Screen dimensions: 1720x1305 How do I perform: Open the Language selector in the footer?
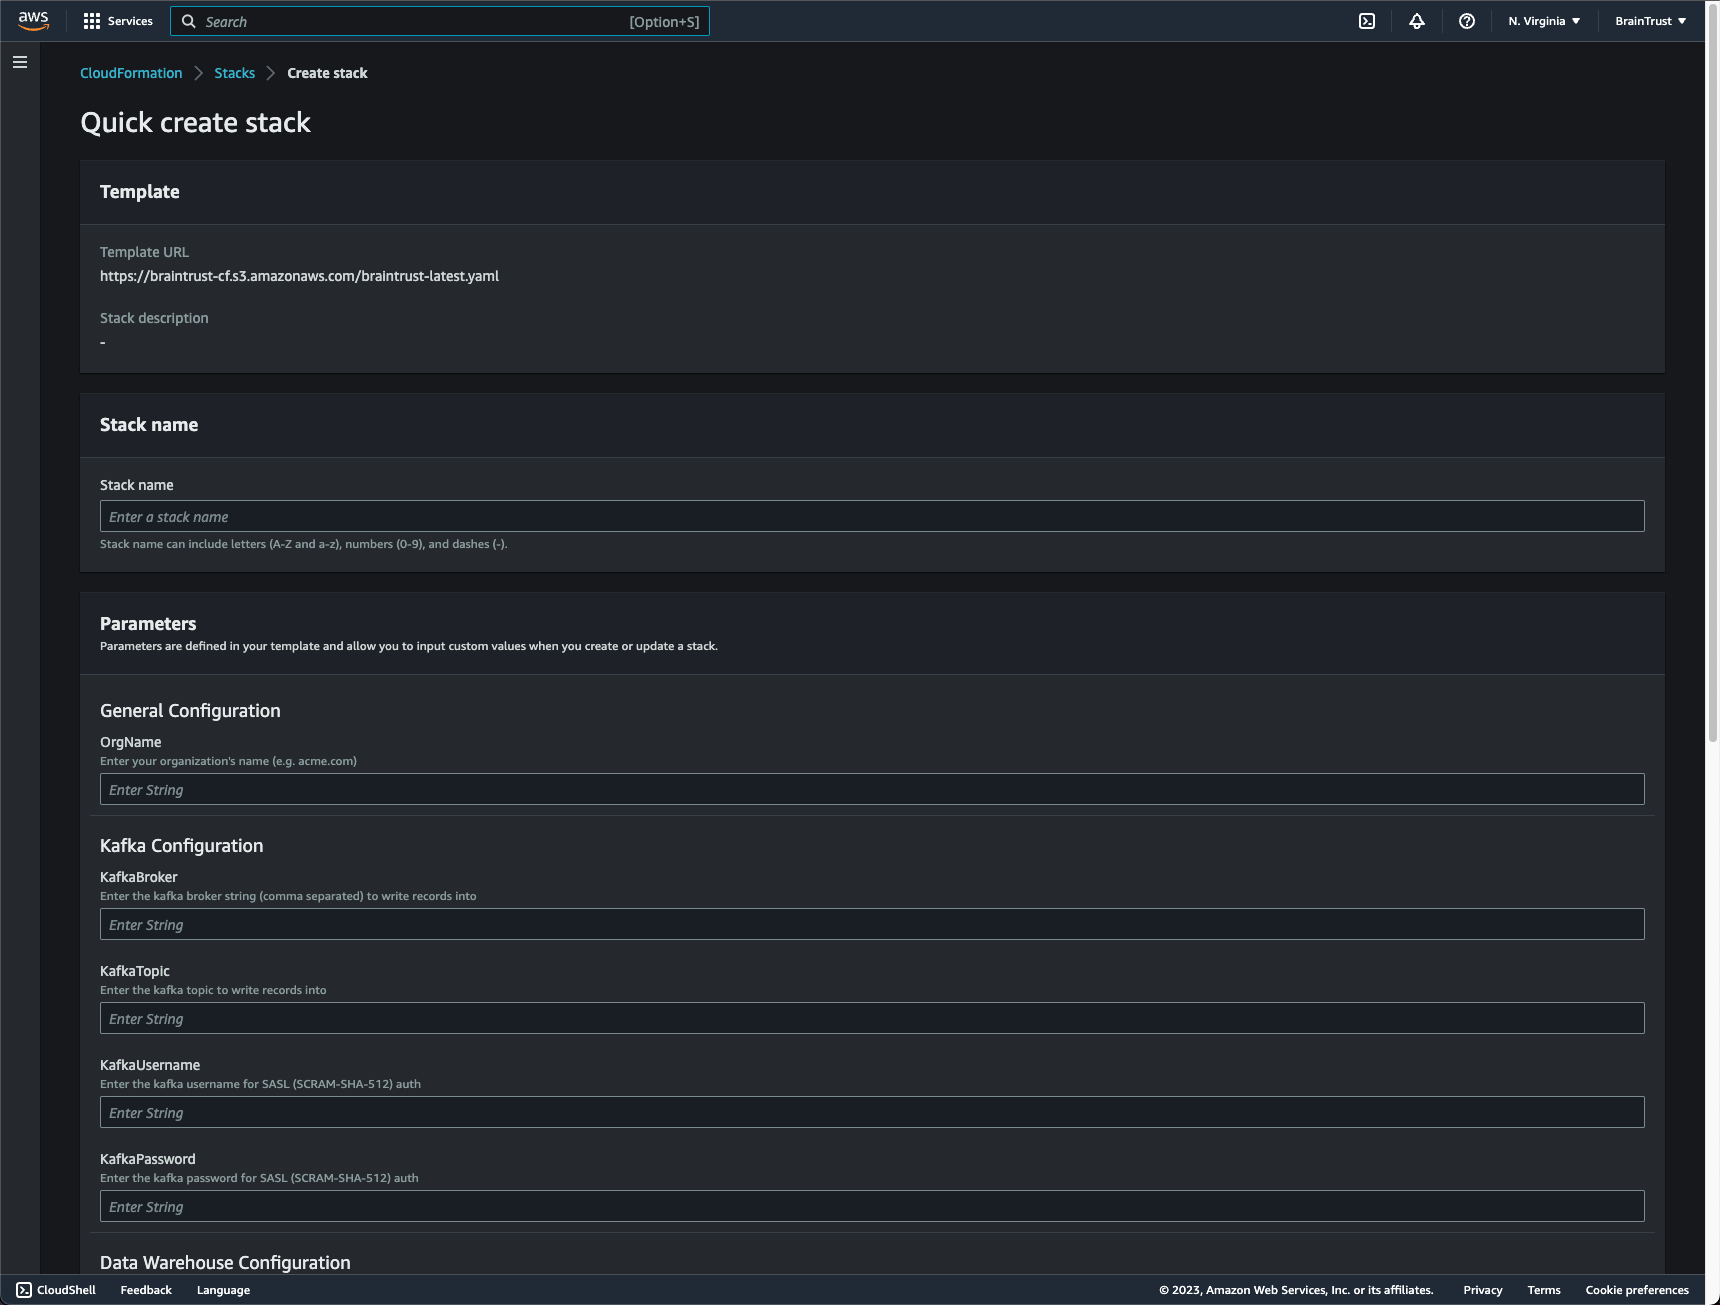click(x=222, y=1290)
